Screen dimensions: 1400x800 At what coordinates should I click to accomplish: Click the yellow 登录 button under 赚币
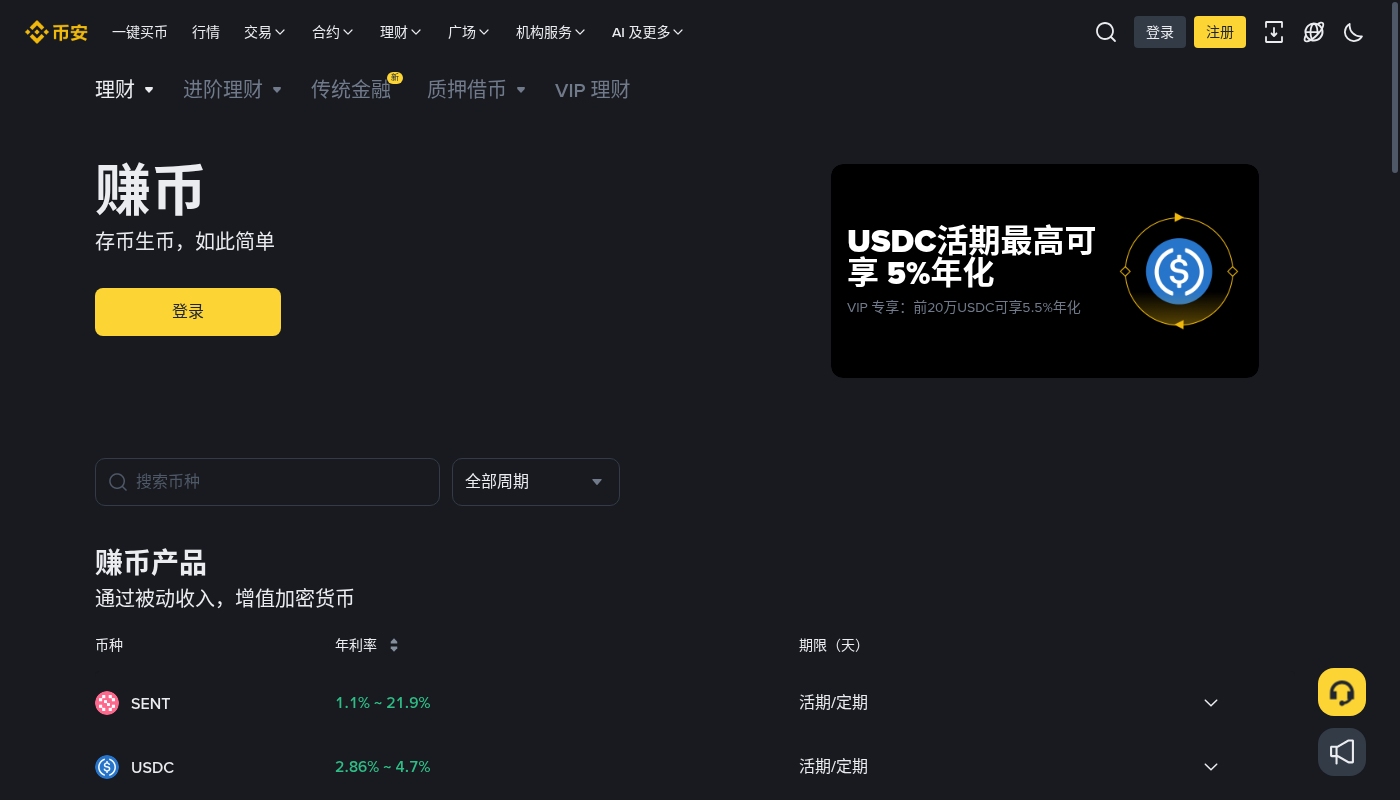188,312
